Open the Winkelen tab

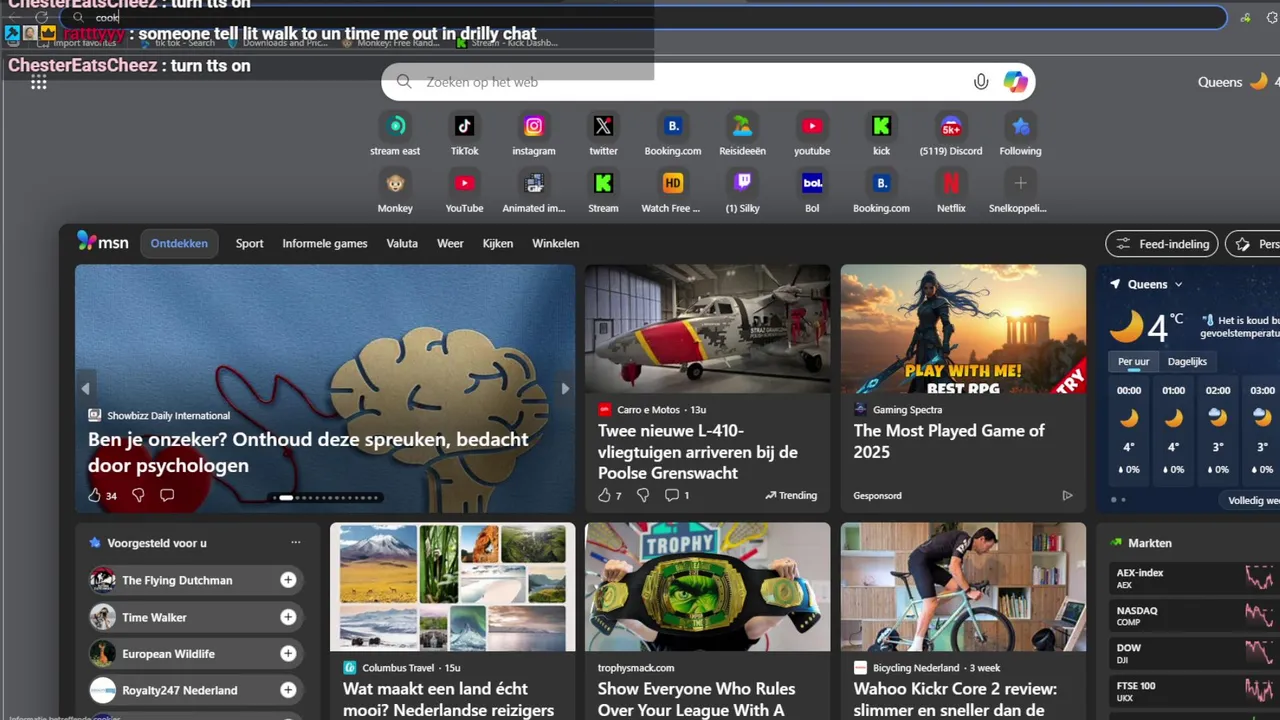556,243
